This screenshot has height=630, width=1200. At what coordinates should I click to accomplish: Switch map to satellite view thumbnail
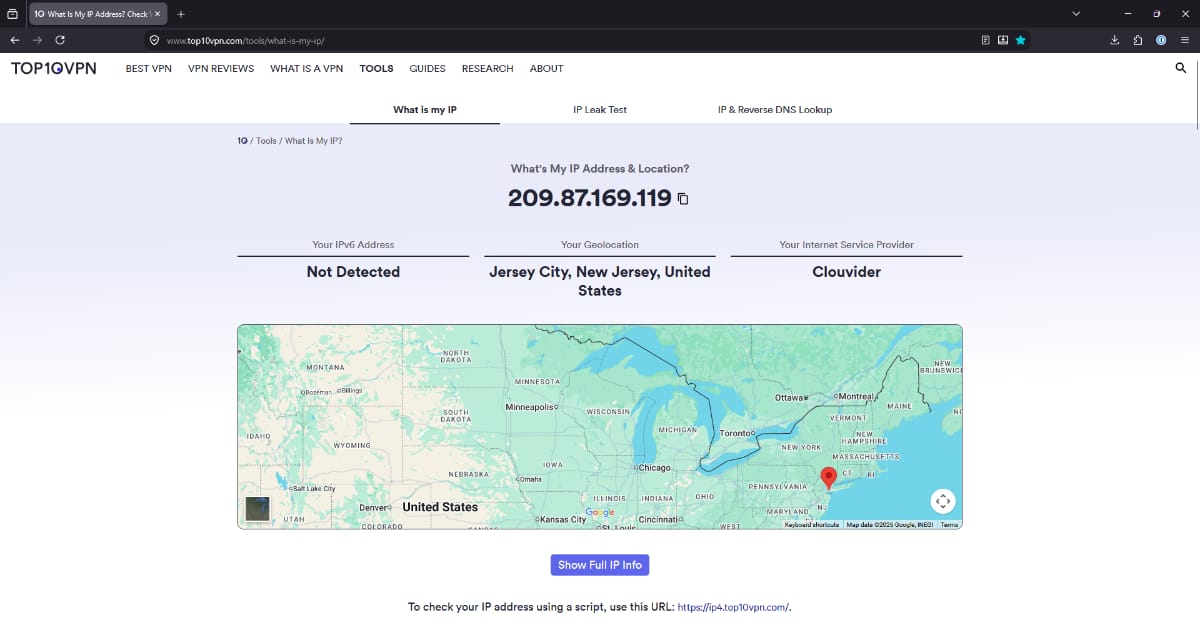[257, 509]
